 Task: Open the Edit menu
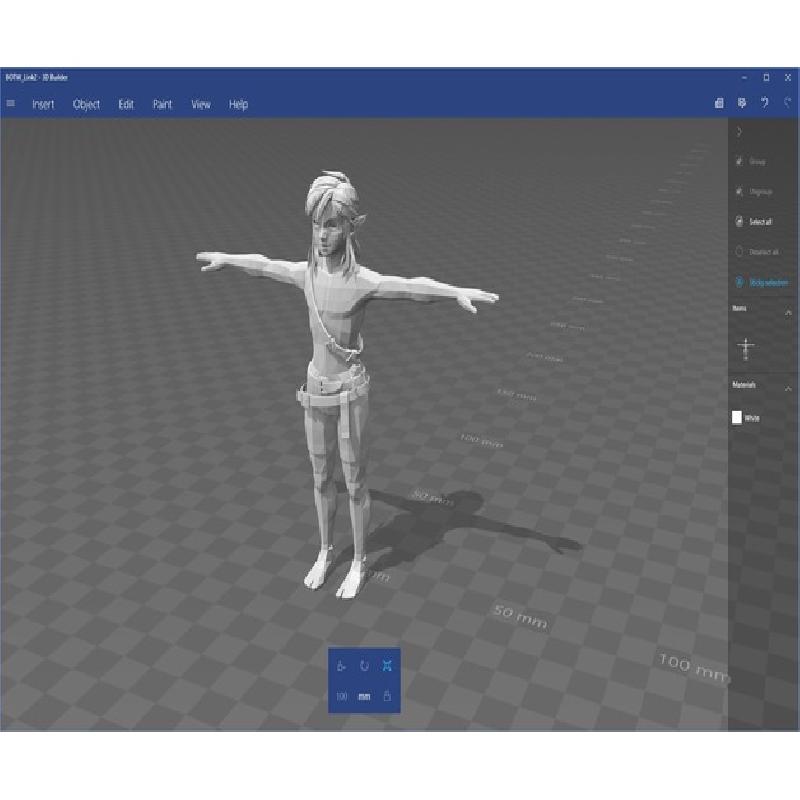126,104
